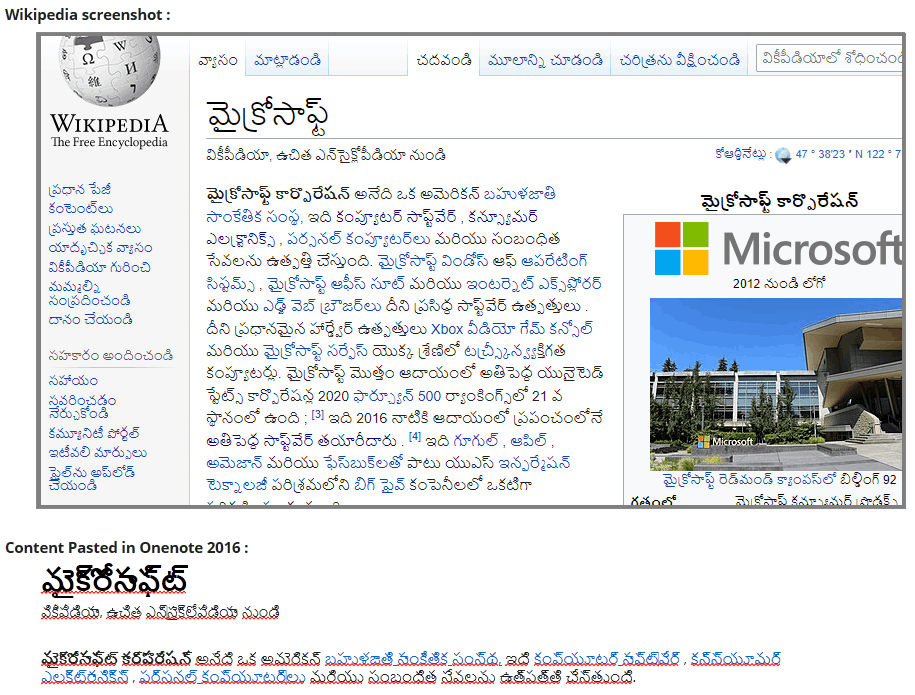Click the ఫార్చ్యూన్ 500 link

pyautogui.click(x=396, y=396)
